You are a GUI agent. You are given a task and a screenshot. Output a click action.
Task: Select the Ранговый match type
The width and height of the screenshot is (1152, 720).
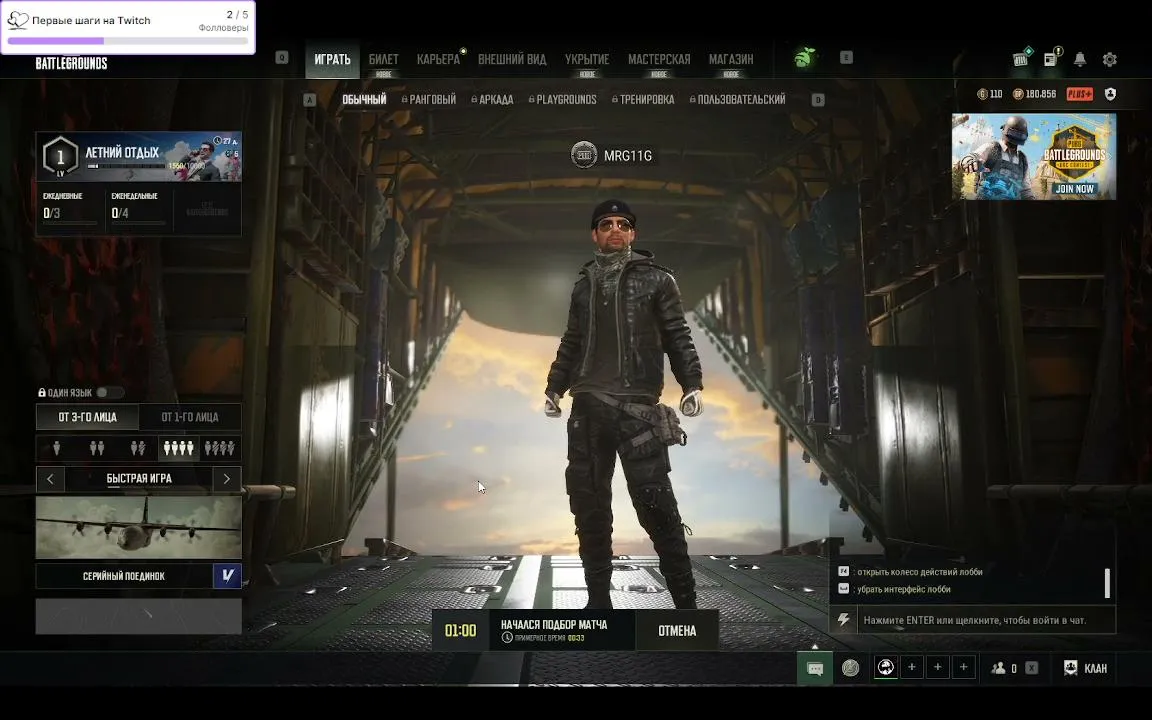(x=429, y=99)
